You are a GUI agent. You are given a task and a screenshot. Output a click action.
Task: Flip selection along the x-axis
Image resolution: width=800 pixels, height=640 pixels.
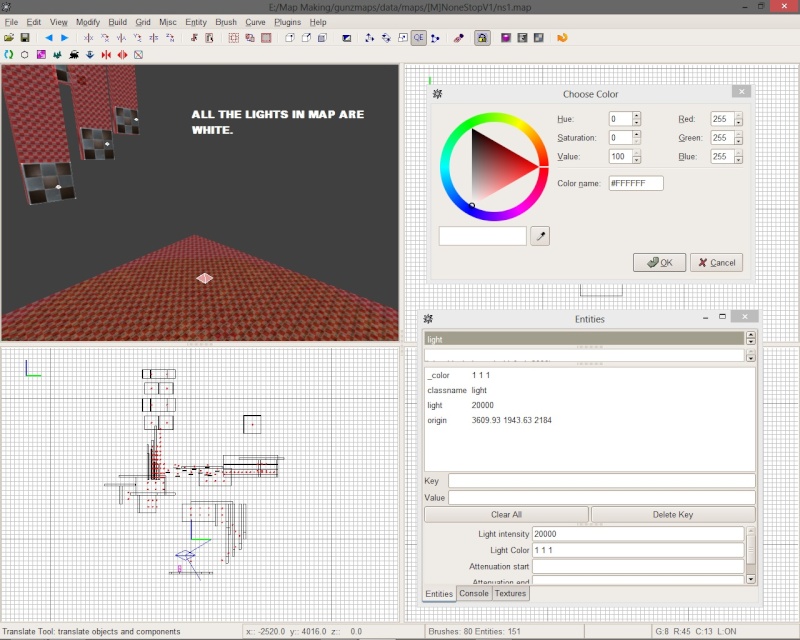pos(88,38)
